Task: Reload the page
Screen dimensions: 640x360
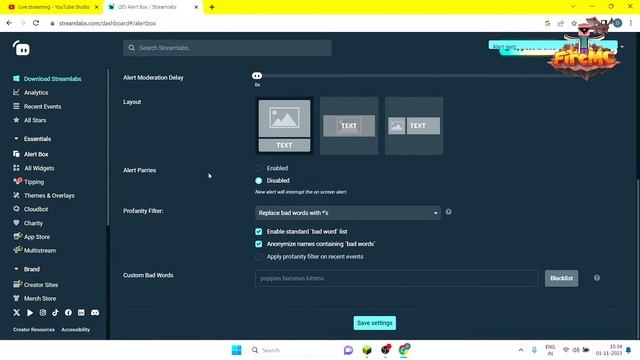Action: [x=36, y=23]
